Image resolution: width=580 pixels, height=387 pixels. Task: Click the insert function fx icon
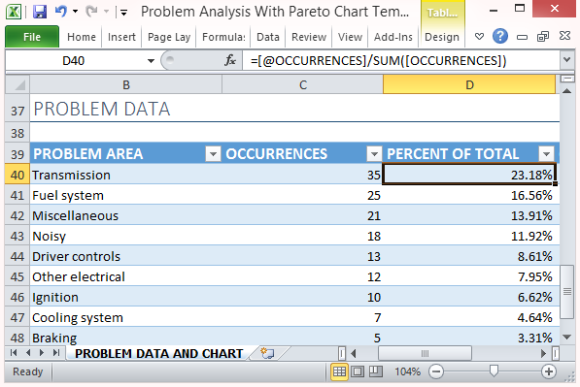(230, 60)
